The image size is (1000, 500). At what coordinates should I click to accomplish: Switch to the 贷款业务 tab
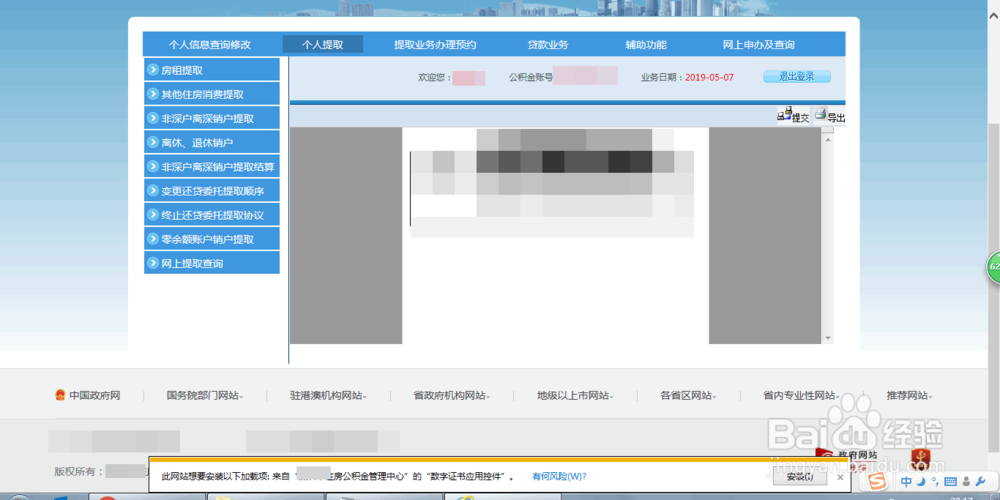pos(548,45)
